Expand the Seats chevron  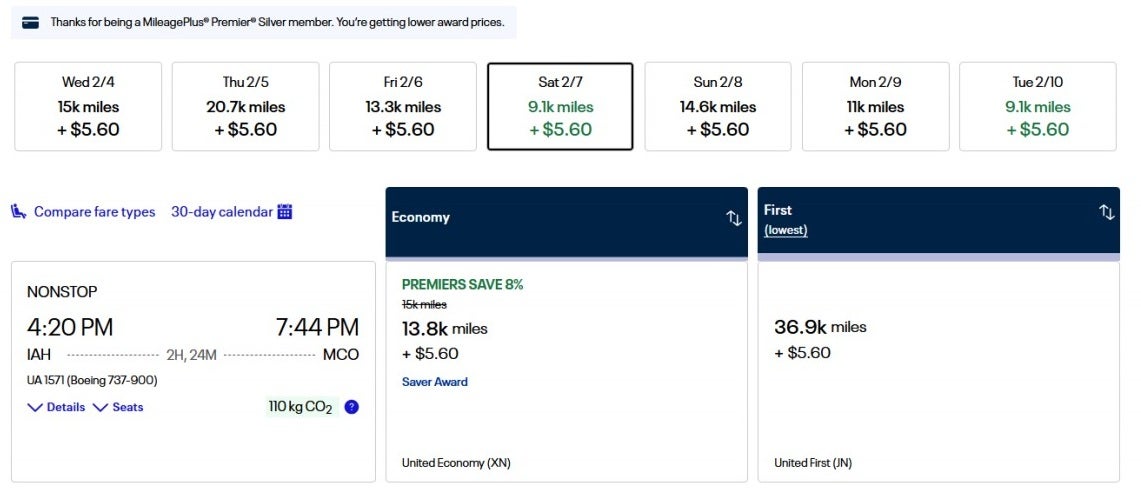(100, 407)
